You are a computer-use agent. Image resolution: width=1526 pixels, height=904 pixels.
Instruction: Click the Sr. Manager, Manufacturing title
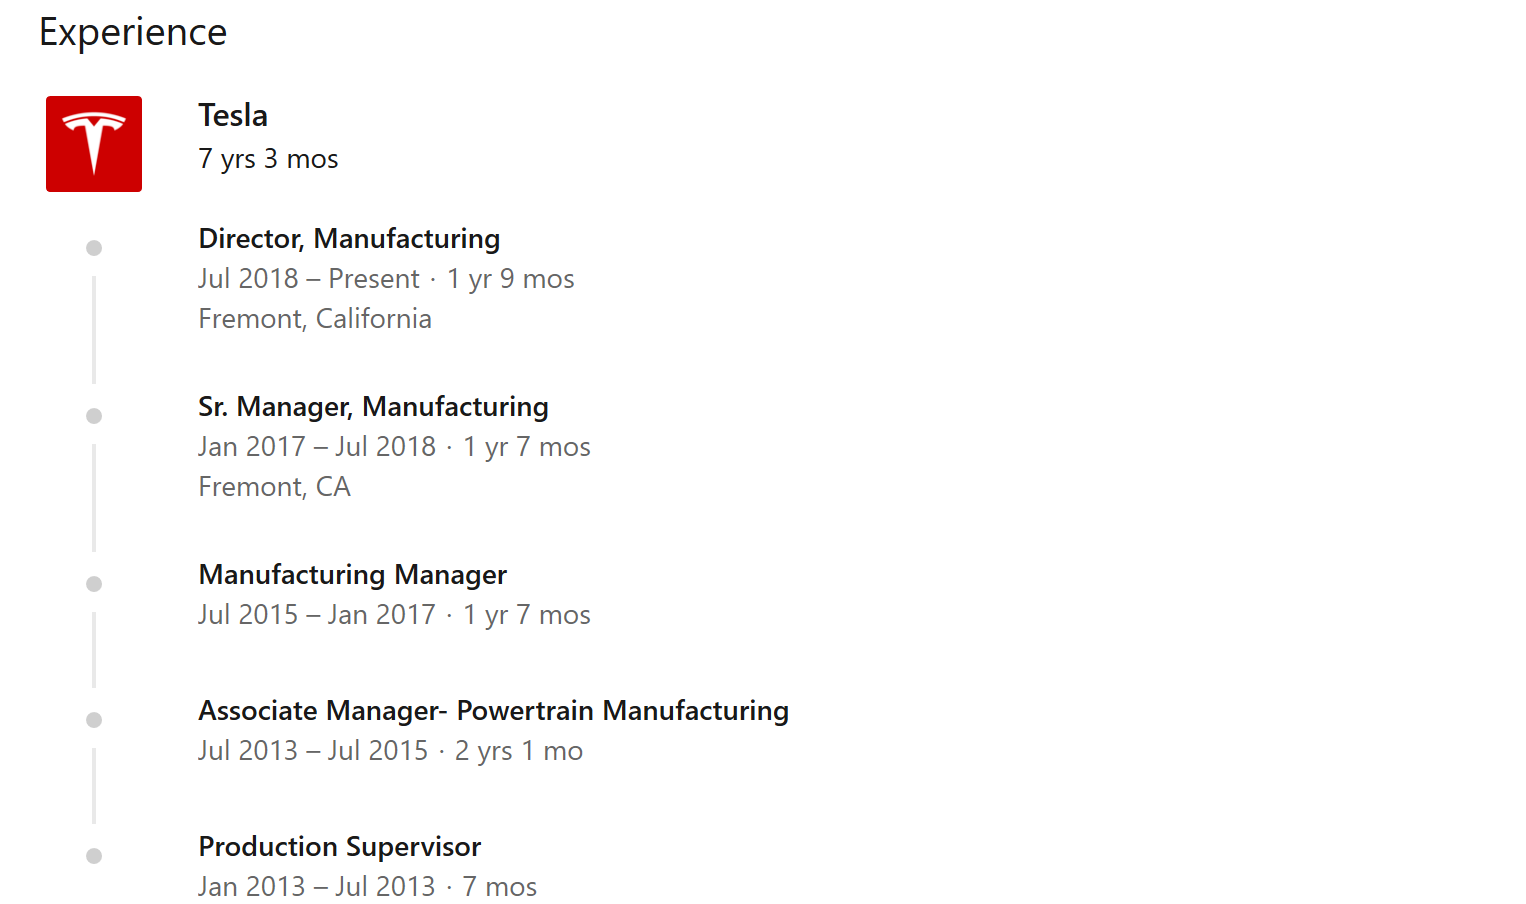point(373,407)
